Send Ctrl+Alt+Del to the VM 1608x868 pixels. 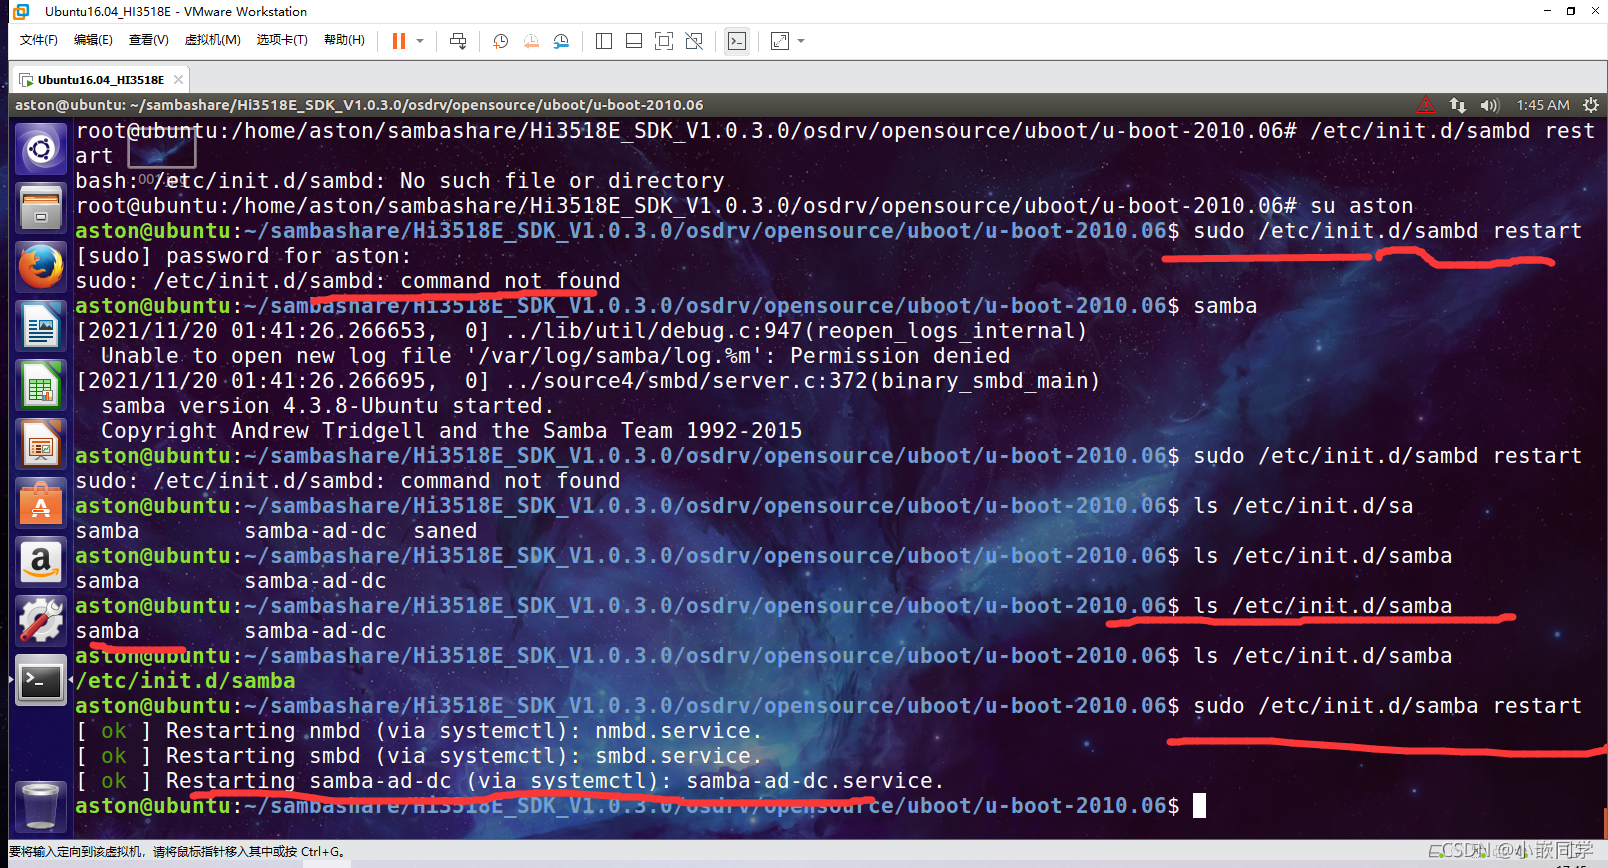458,41
